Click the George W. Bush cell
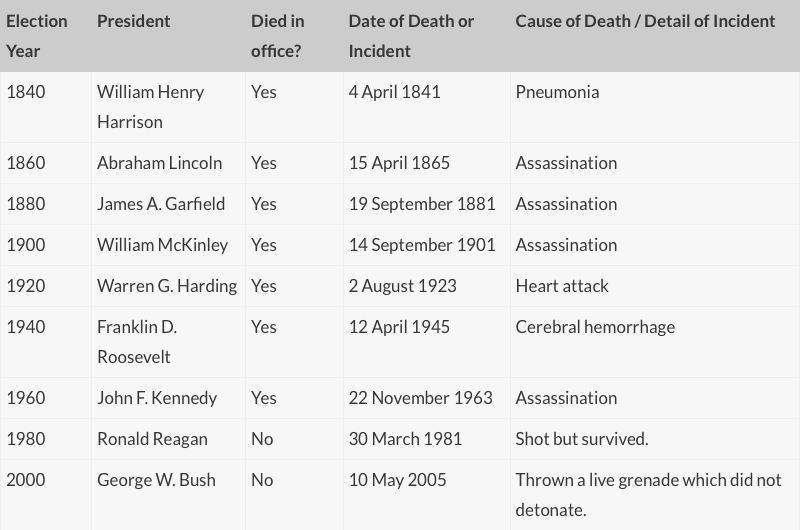Viewport: 800px width, 530px height. 155,480
